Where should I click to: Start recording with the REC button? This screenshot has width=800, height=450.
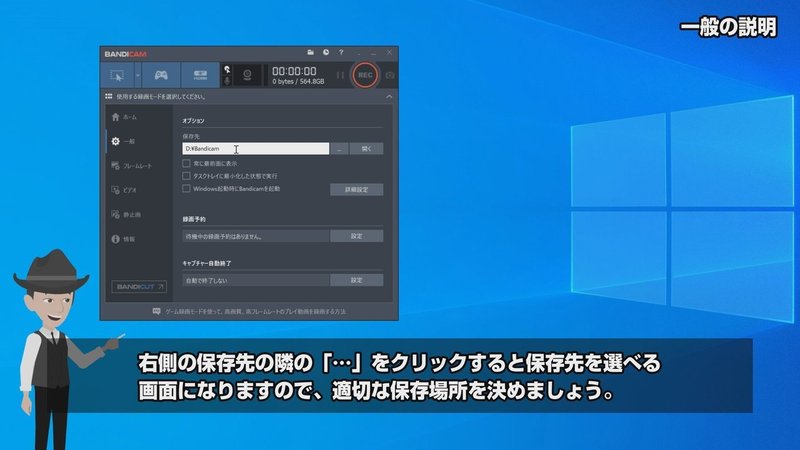pyautogui.click(x=365, y=75)
